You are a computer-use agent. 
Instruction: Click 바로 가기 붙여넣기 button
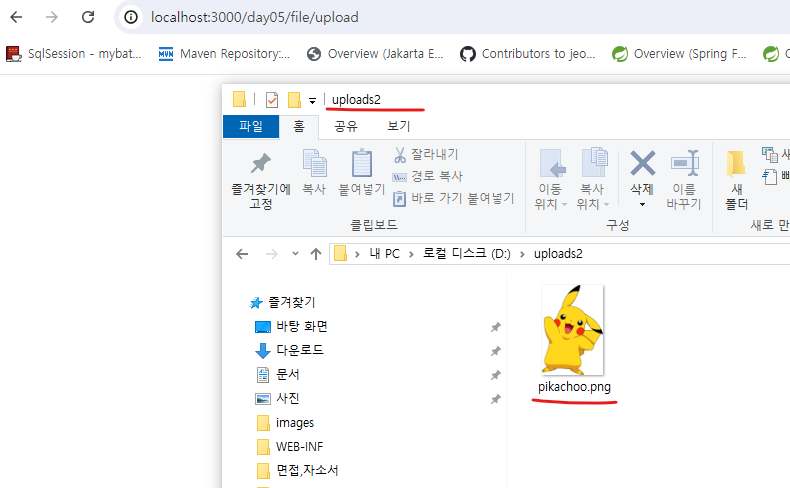453,198
